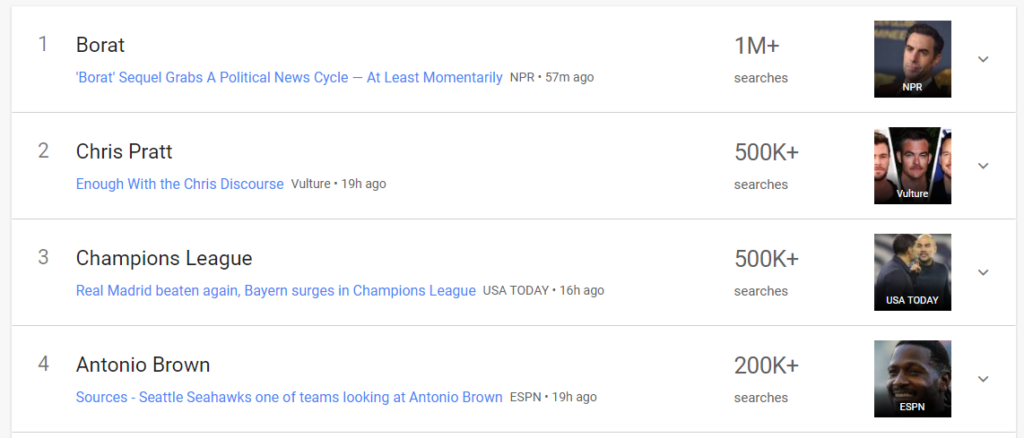Screen dimensions: 1024x438
Task: Open Real Madrid beaten again article link
Action: 276,290
